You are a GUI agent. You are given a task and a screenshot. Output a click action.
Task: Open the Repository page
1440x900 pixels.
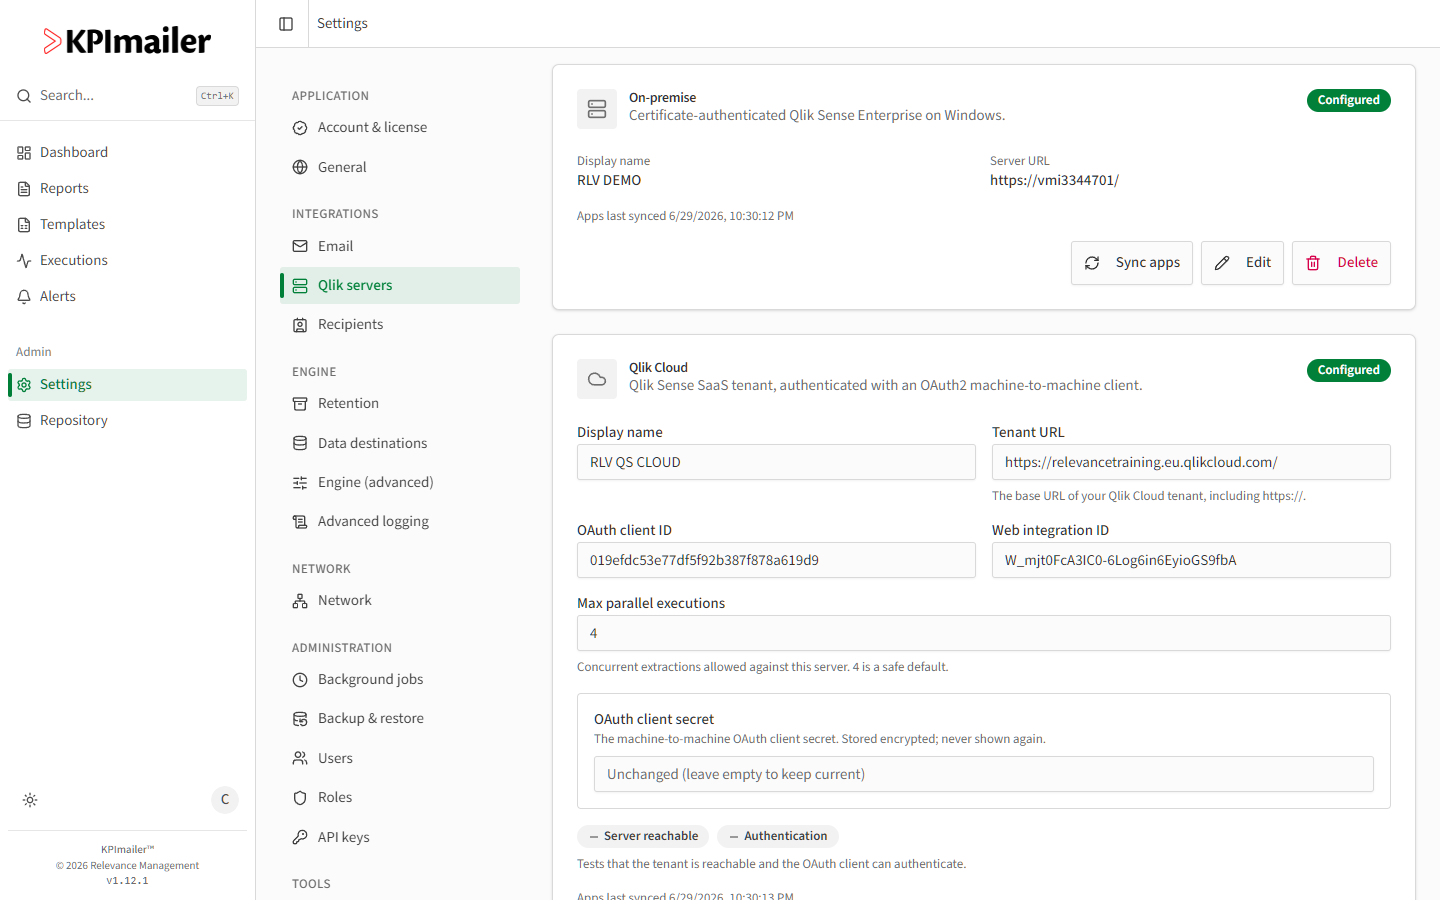[x=127, y=421]
